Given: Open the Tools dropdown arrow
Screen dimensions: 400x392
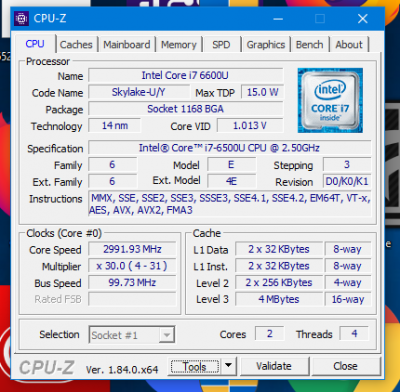Looking at the screenshot, I should [x=228, y=365].
